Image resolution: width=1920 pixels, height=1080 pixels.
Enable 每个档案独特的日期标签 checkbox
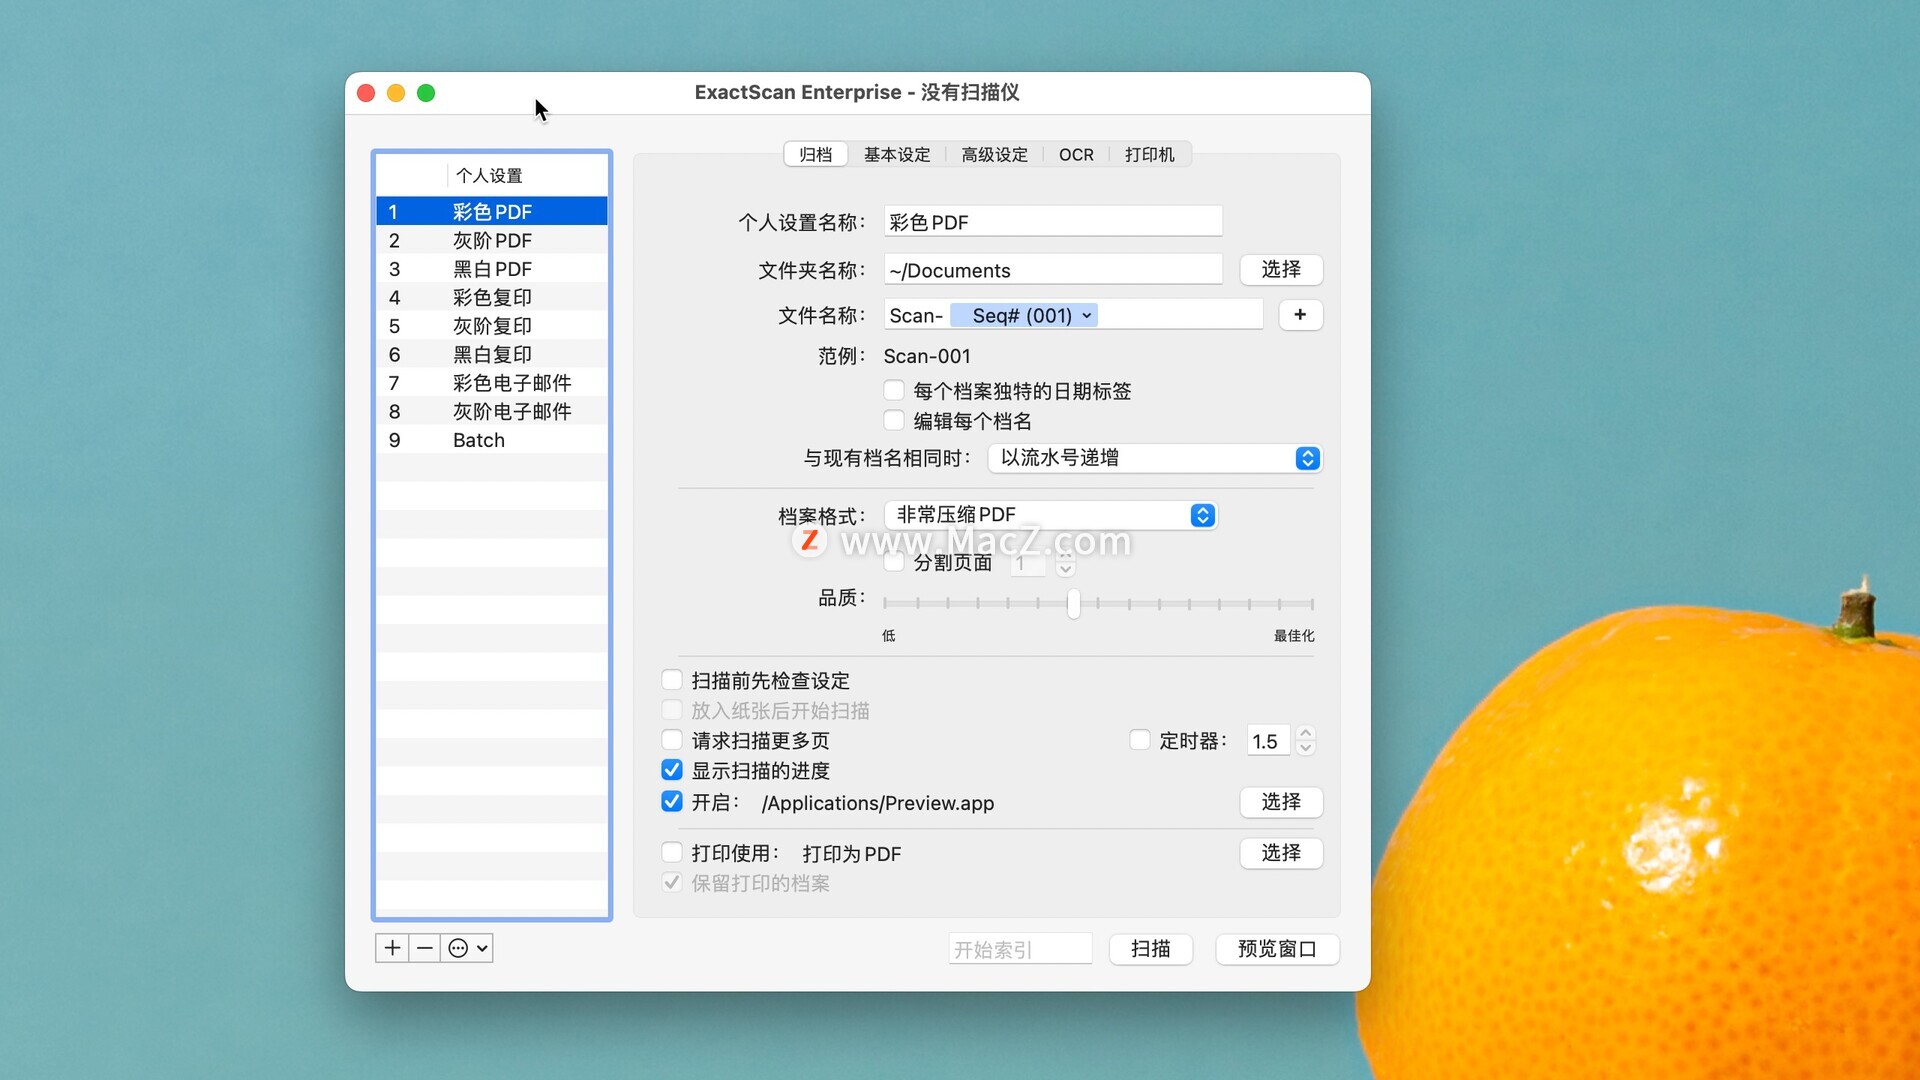tap(894, 390)
